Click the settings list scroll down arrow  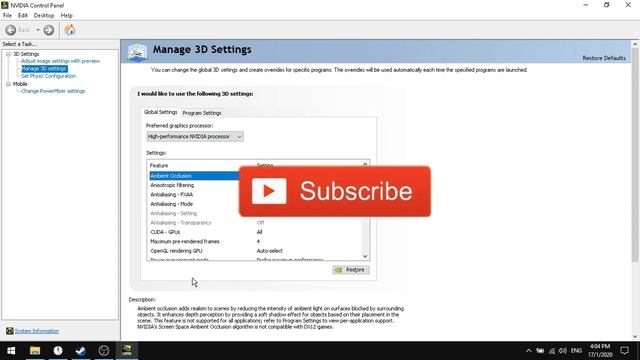tap(365, 256)
